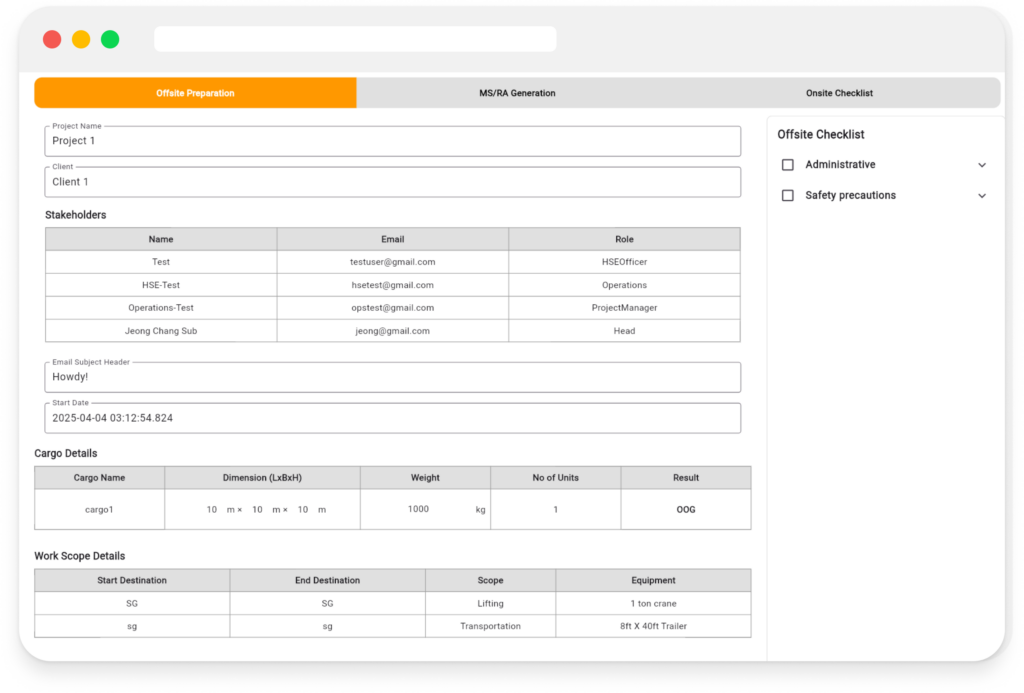Click the HSEOfficer role cell for Test

click(624, 262)
